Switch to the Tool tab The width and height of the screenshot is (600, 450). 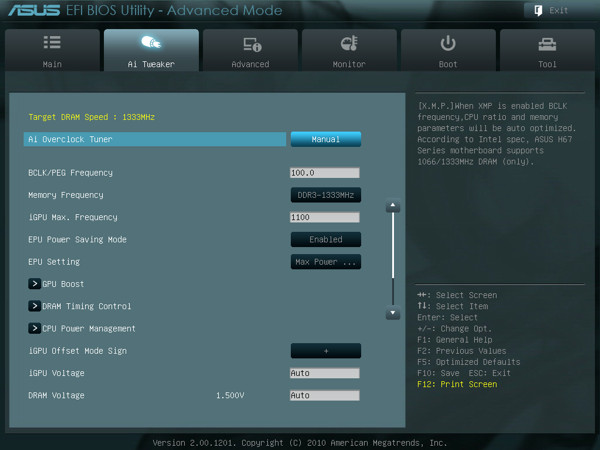pos(547,50)
